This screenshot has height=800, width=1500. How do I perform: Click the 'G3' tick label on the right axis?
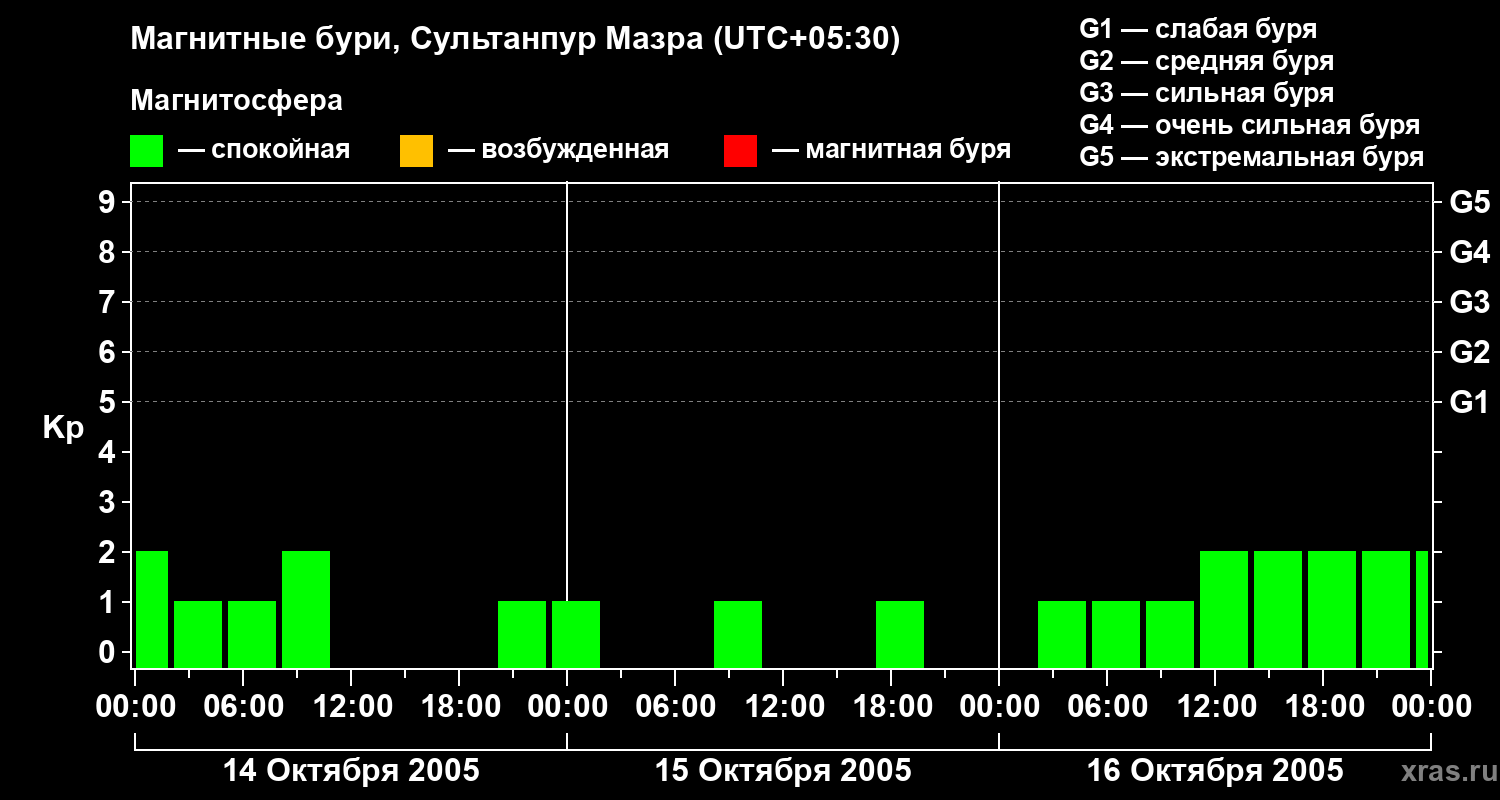tap(1470, 302)
